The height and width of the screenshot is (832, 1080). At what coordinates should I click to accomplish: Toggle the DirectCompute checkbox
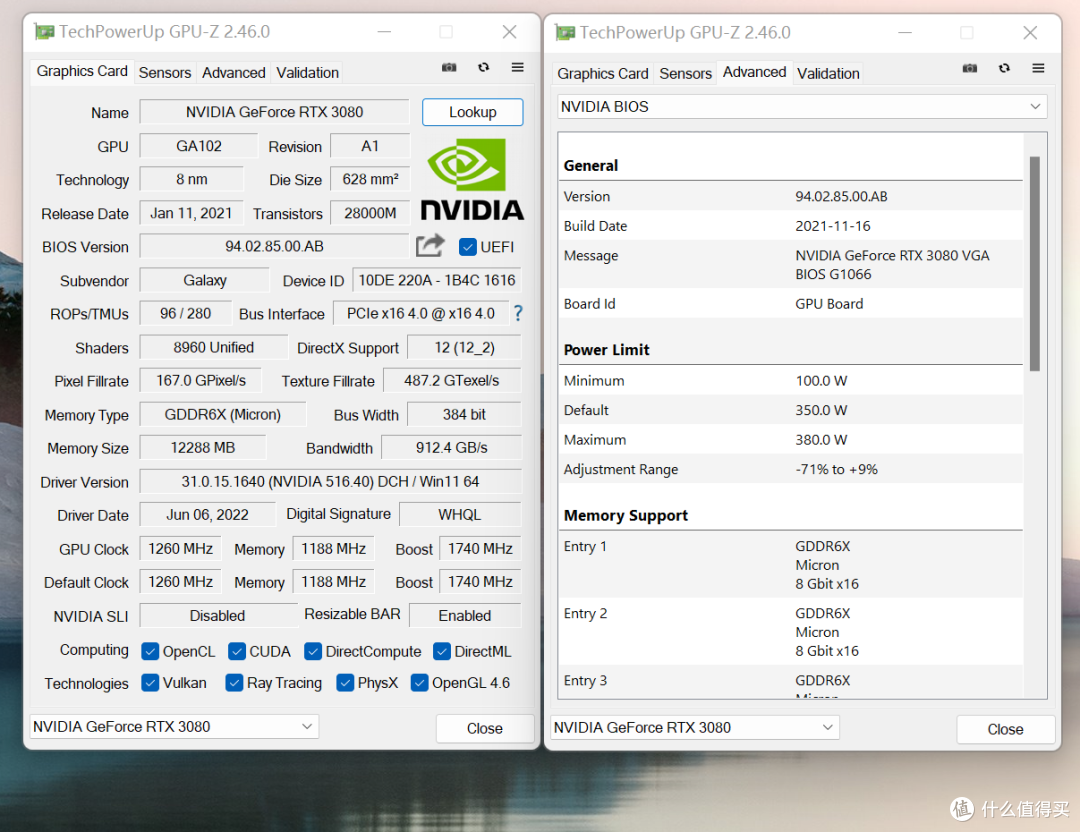click(x=313, y=651)
